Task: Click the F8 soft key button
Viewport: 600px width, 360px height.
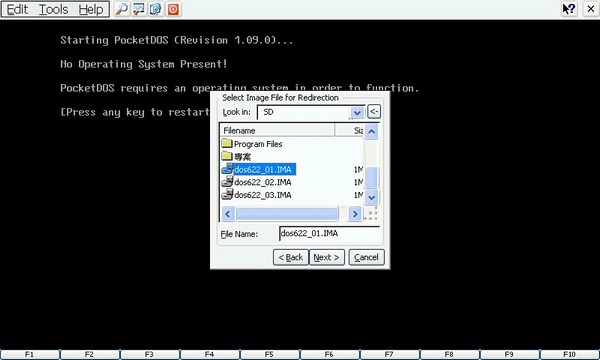Action: tap(449, 355)
